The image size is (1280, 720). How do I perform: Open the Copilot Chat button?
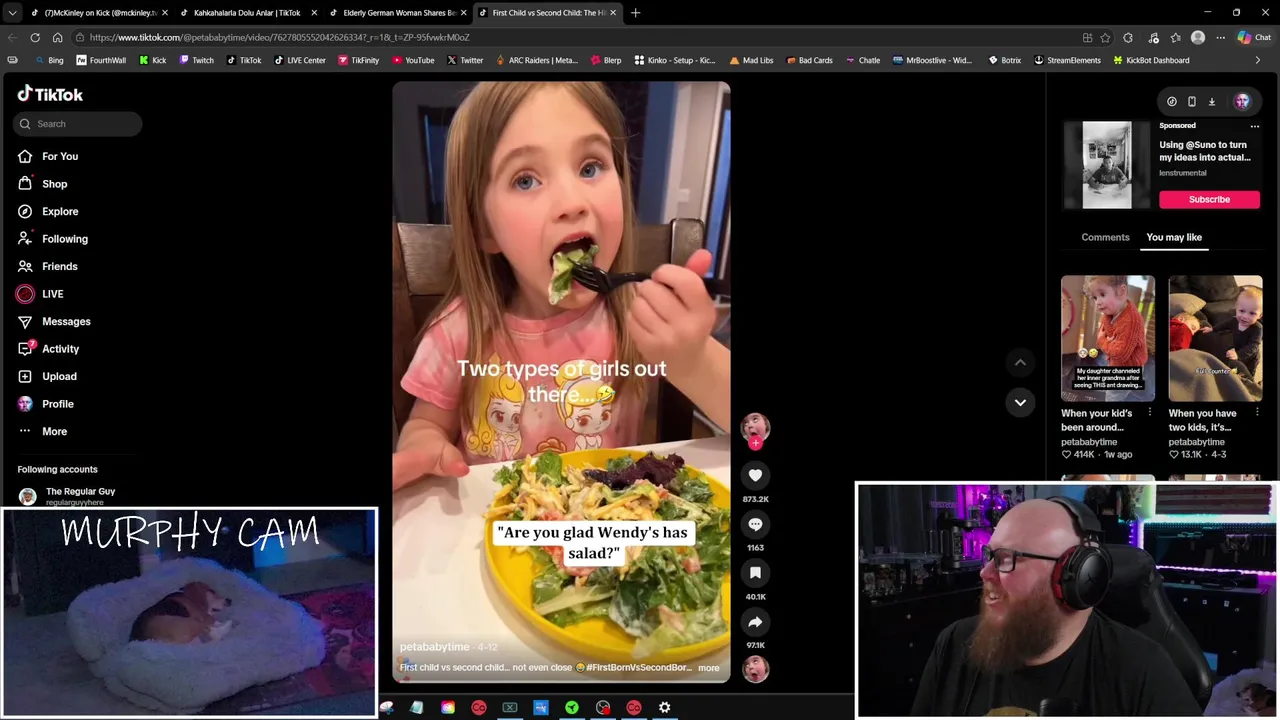click(x=1254, y=38)
